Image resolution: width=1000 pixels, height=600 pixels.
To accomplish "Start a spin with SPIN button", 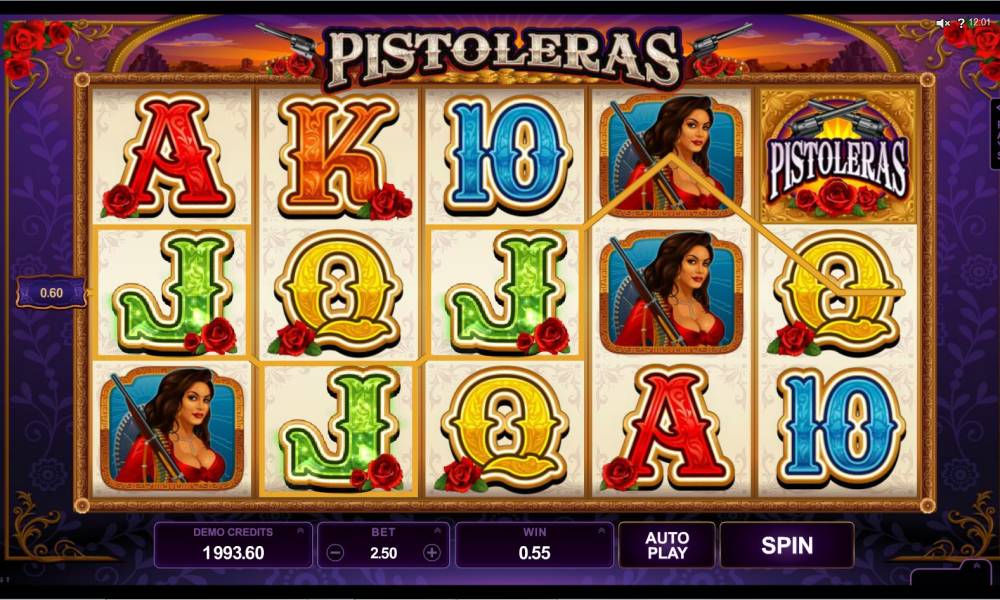I will tap(787, 545).
